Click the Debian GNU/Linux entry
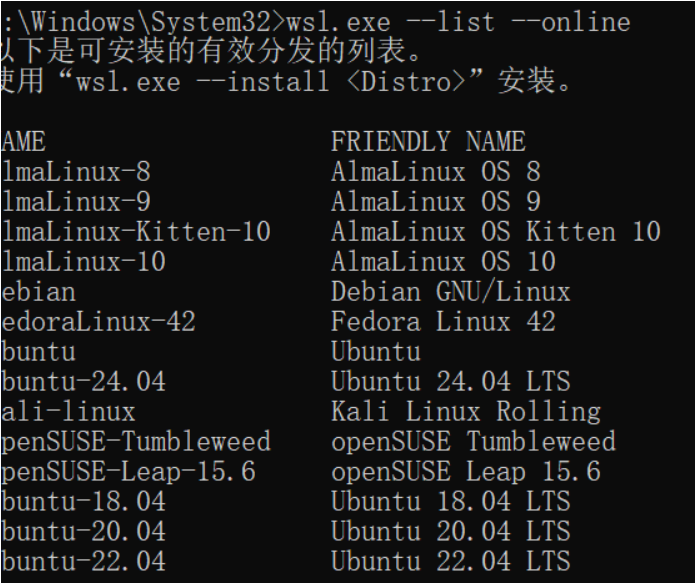This screenshot has width=695, height=584. (x=450, y=292)
